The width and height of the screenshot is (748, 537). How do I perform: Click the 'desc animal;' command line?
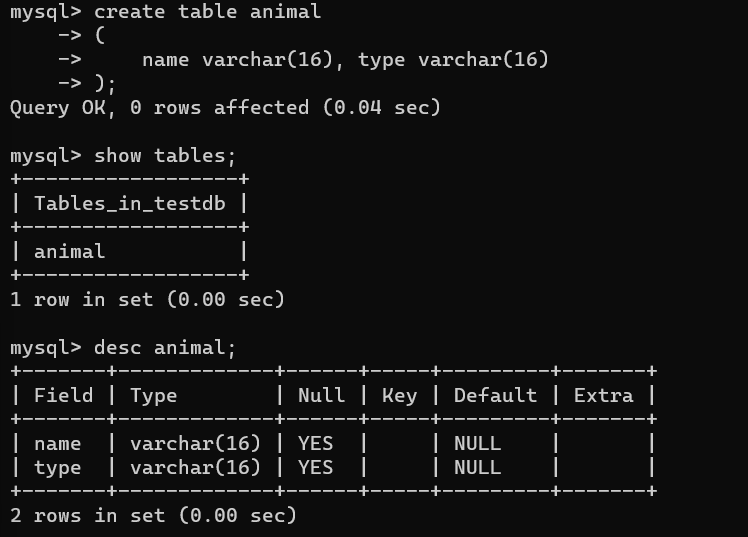coord(123,348)
